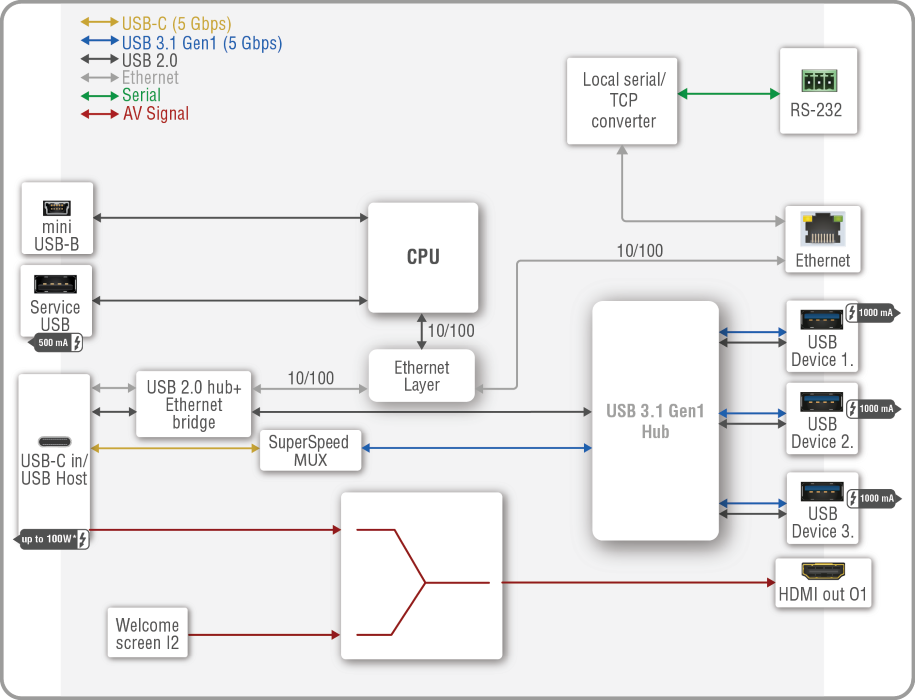Click the AV Signal legend entry
The height and width of the screenshot is (700, 915).
[x=155, y=114]
